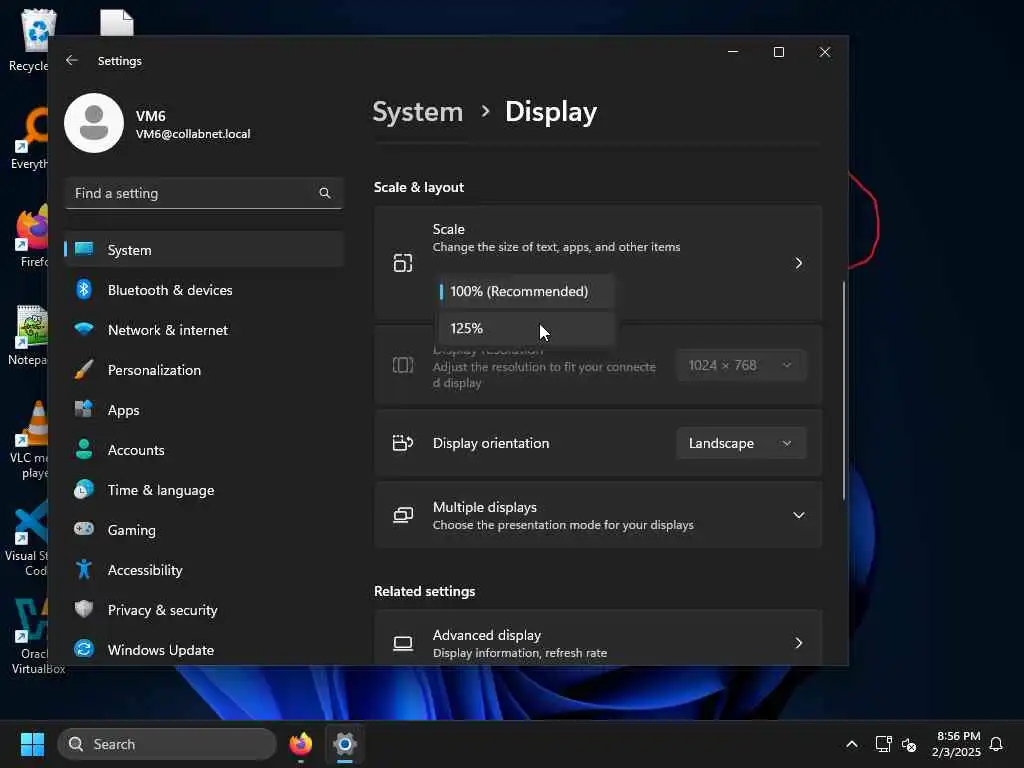This screenshot has height=768, width=1024.
Task: Click the Privacy & security shield icon
Action: pyautogui.click(x=84, y=609)
